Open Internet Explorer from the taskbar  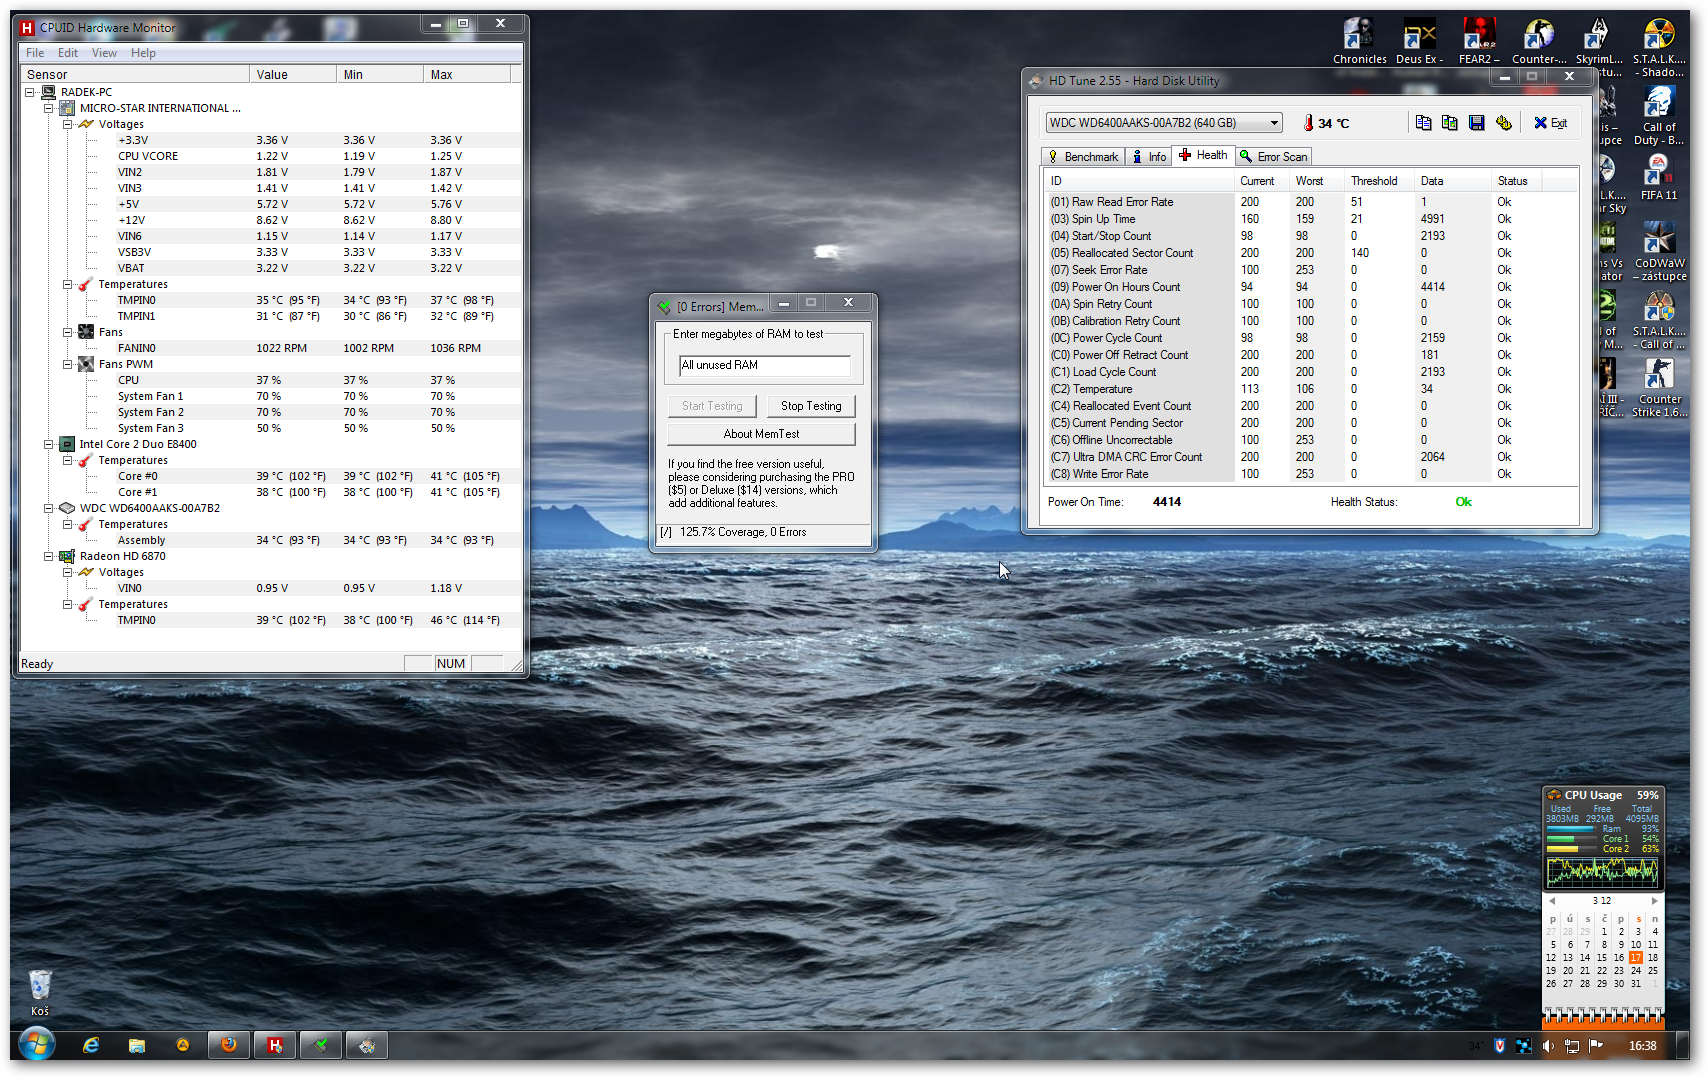91,1045
